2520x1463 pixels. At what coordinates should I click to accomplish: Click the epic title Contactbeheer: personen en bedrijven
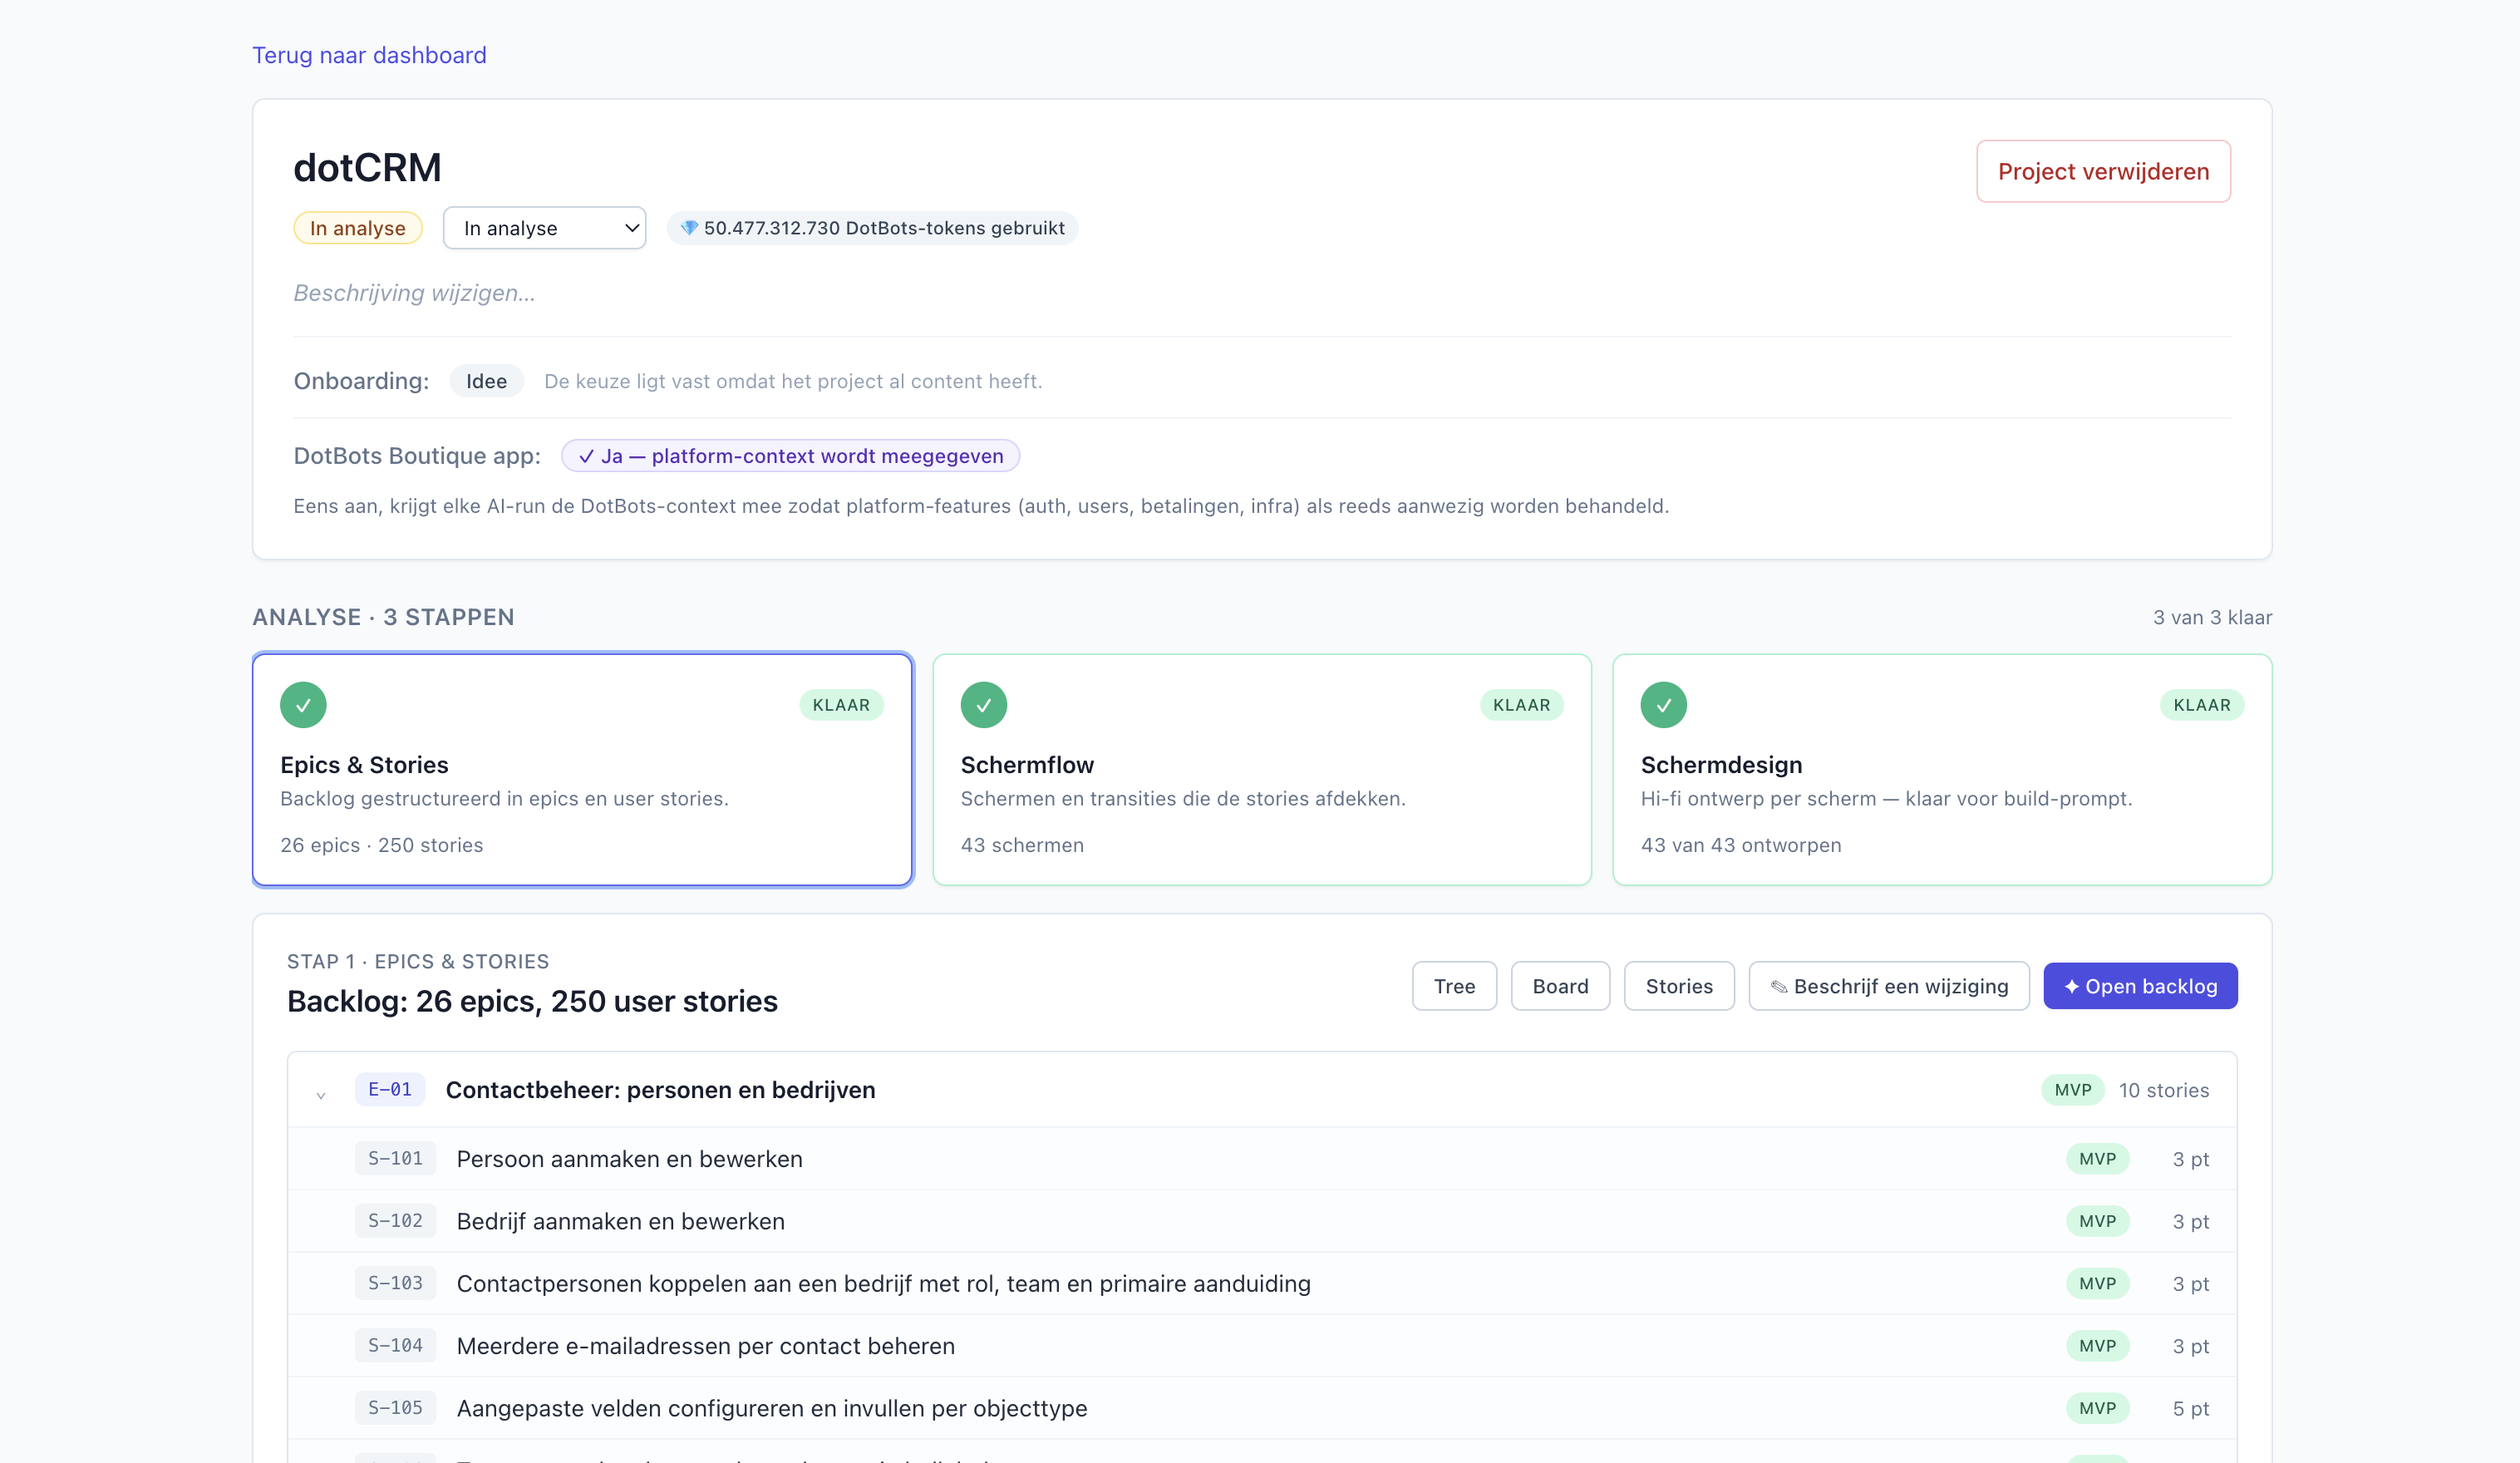pos(660,1090)
